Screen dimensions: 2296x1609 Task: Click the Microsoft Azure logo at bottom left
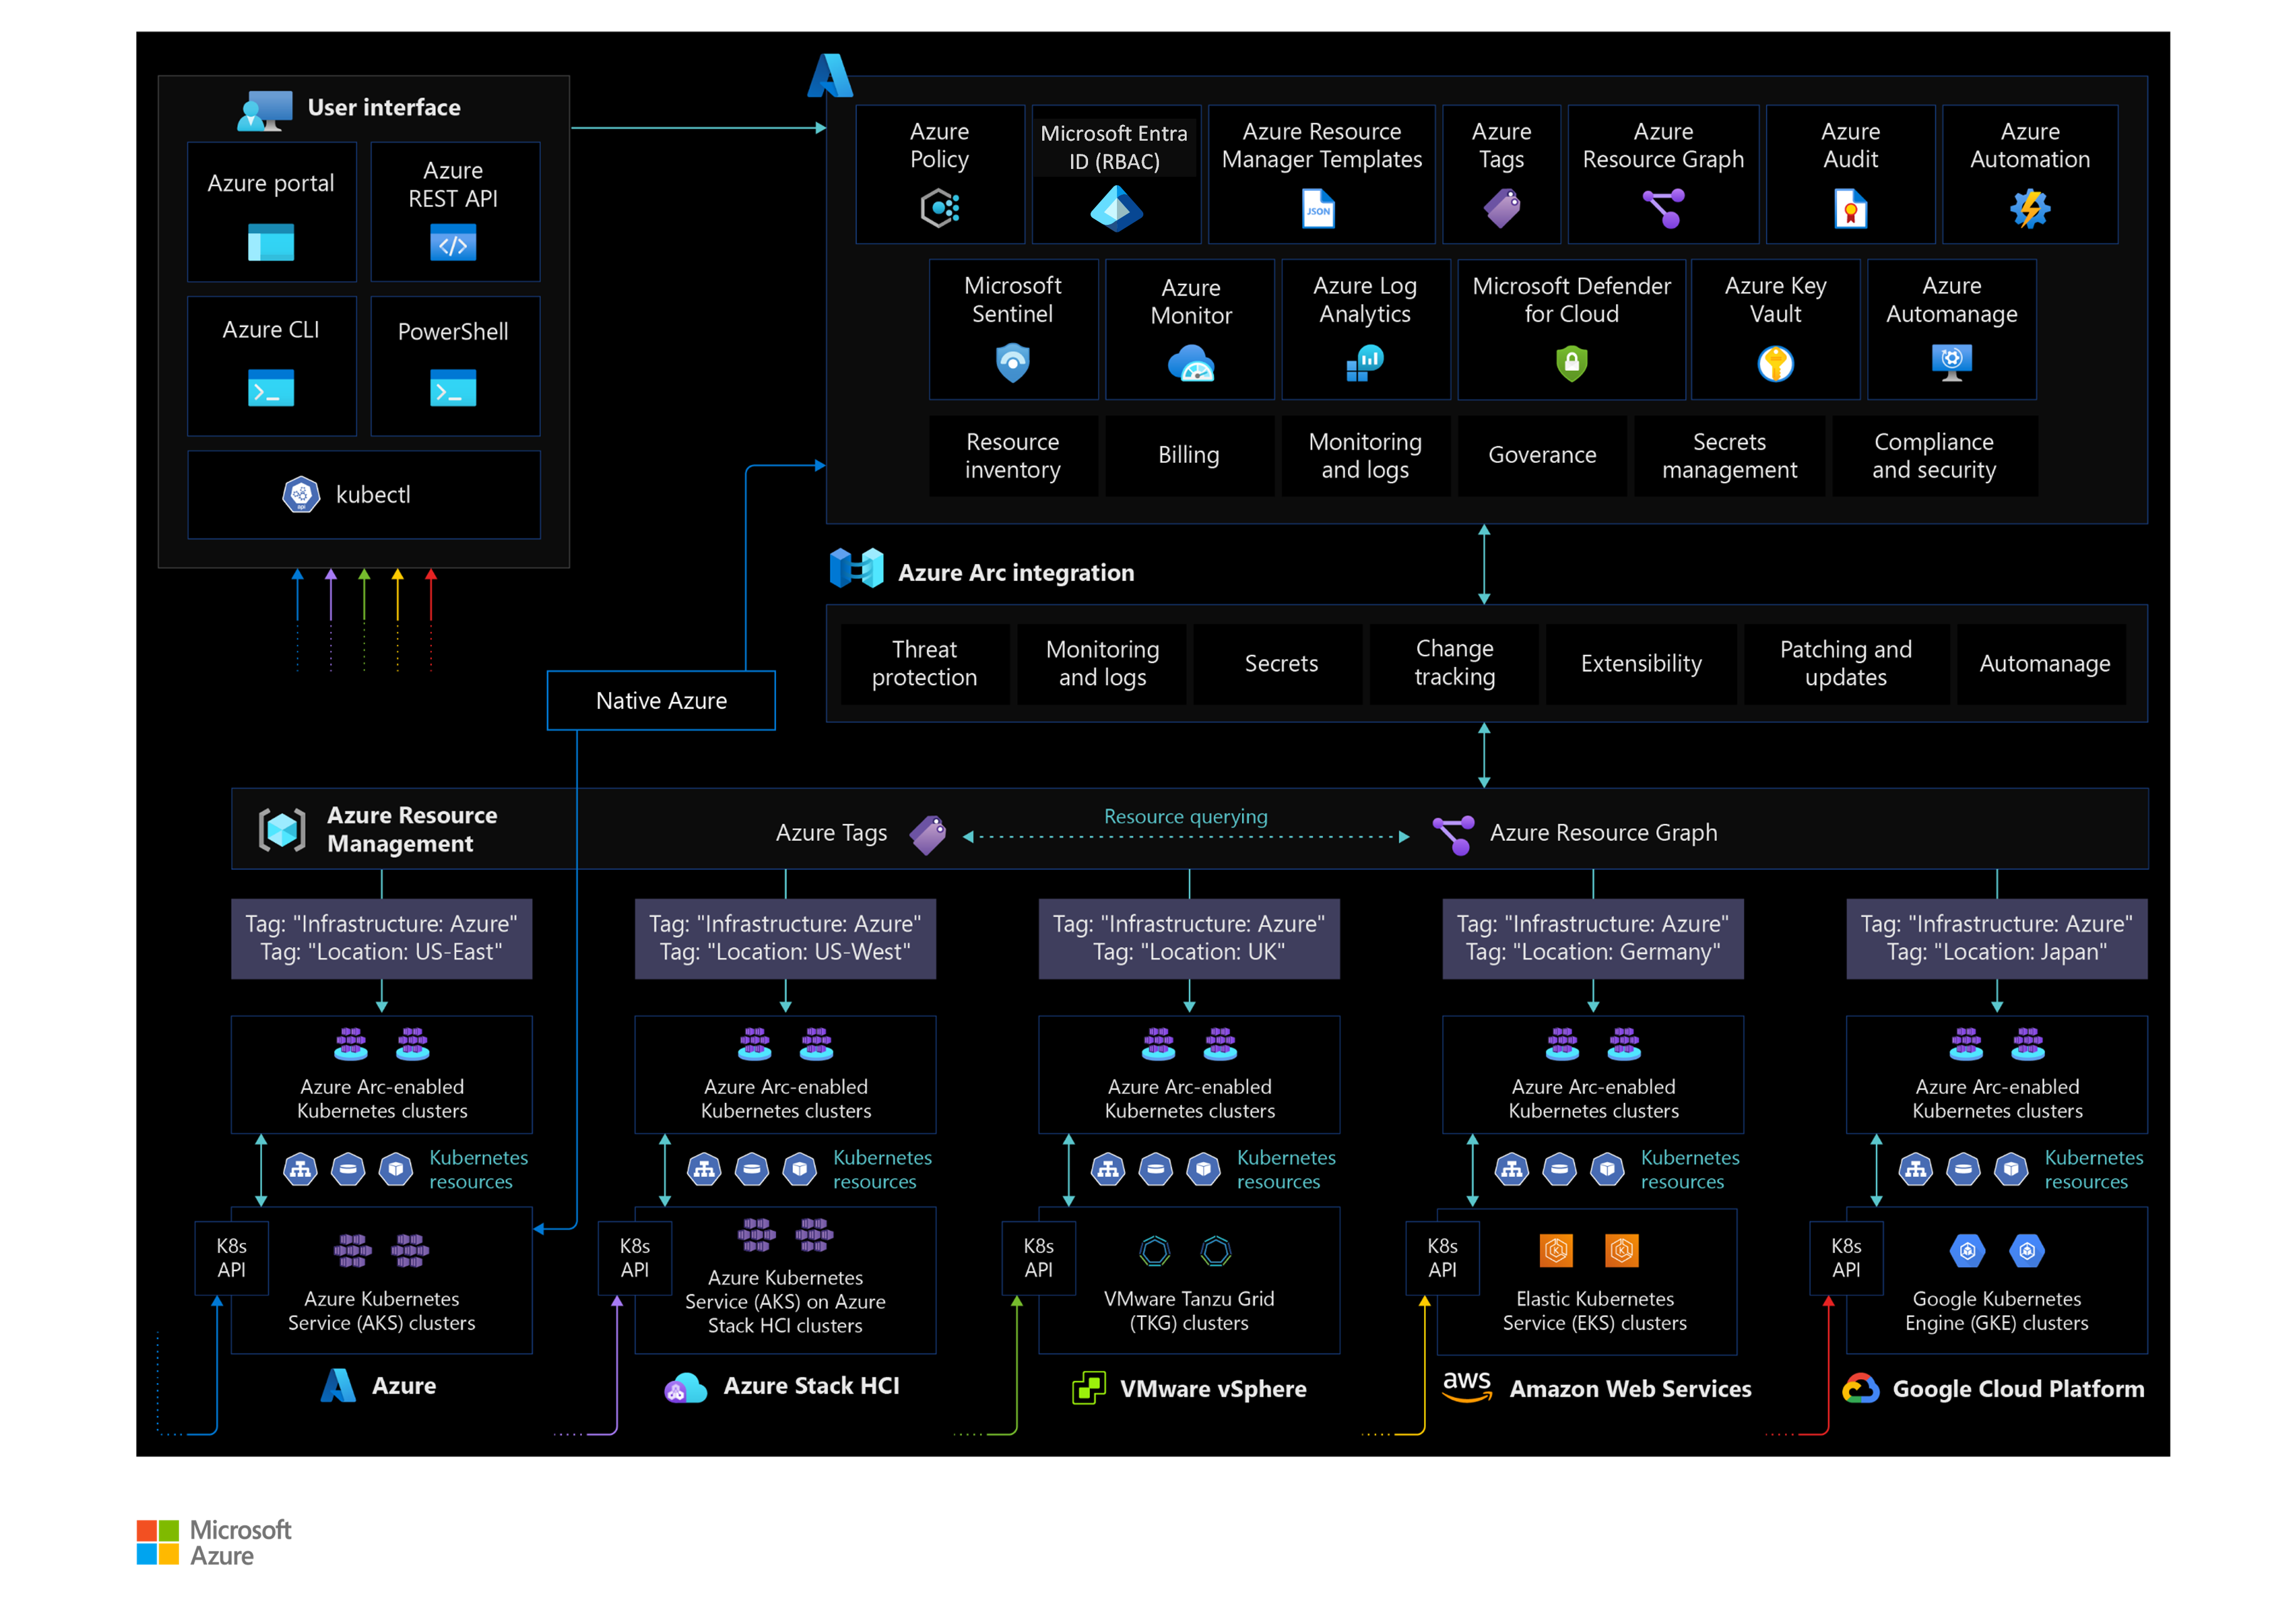pos(214,1542)
